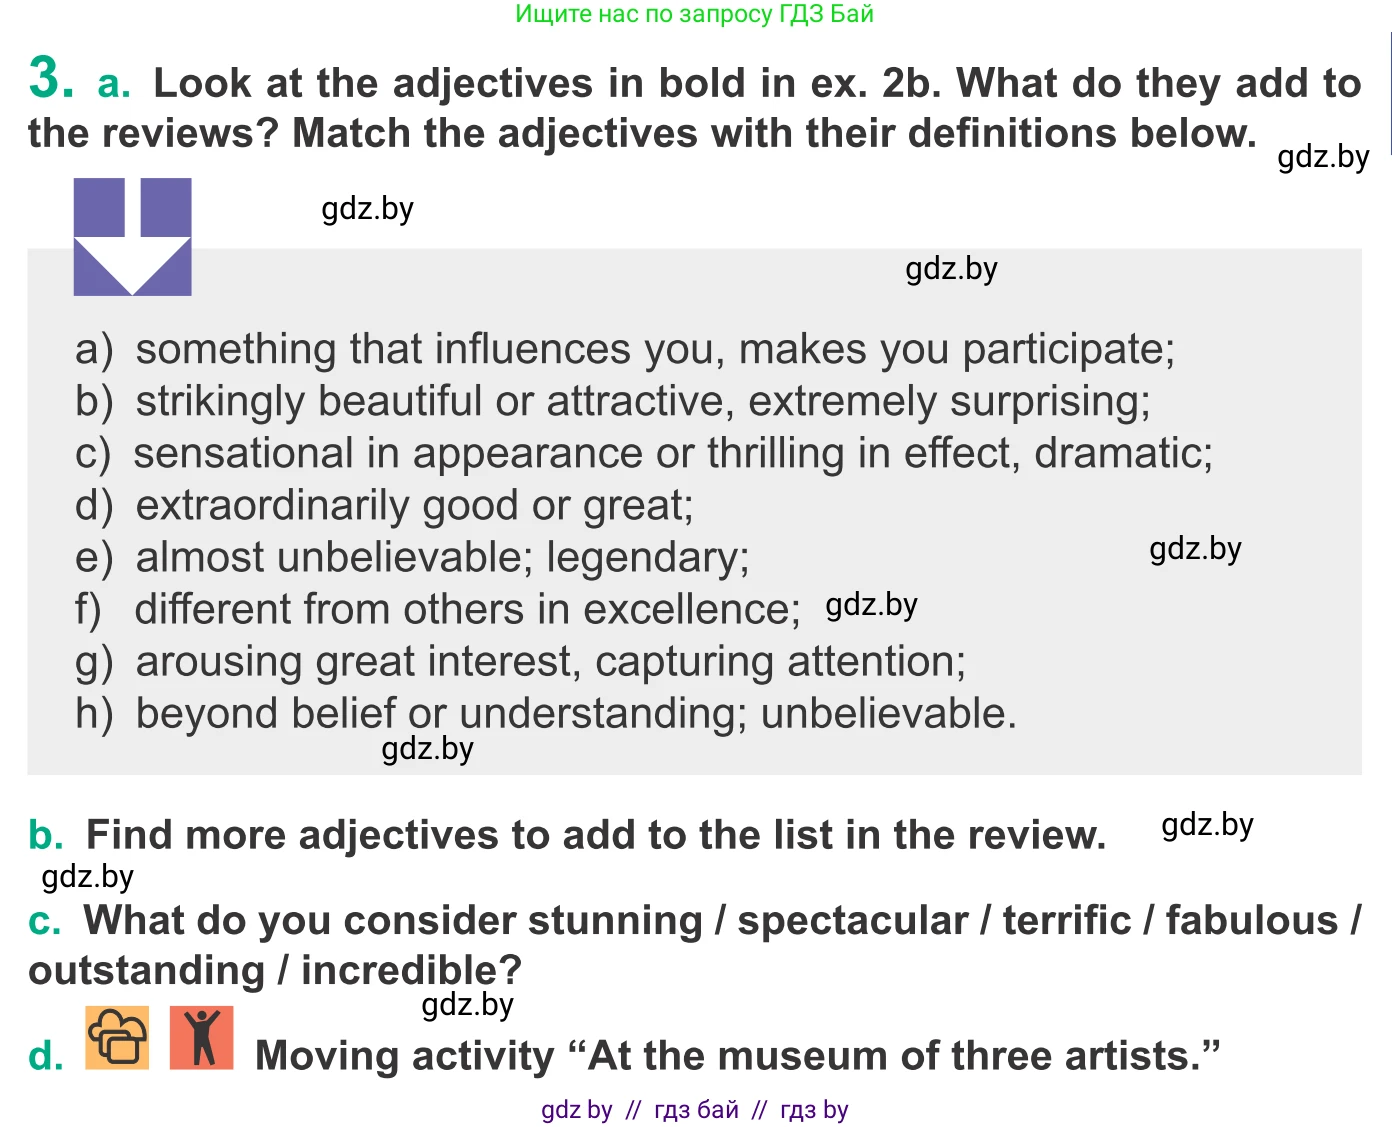The image size is (1392, 1127).
Task: Select definition a) about influencing you
Action: click(x=625, y=349)
